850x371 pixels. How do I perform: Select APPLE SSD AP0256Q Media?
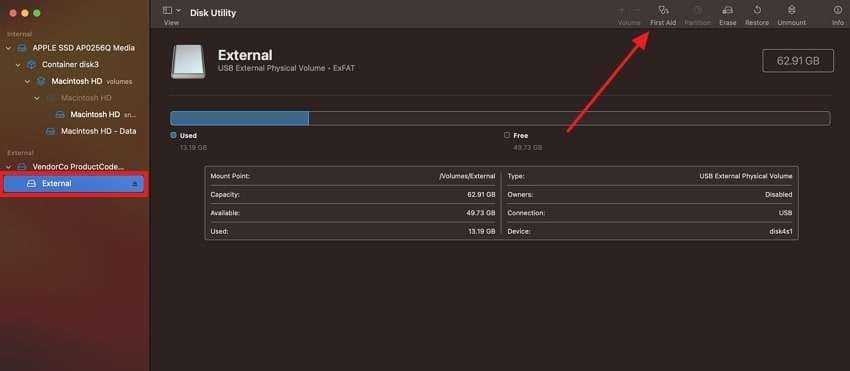click(83, 48)
